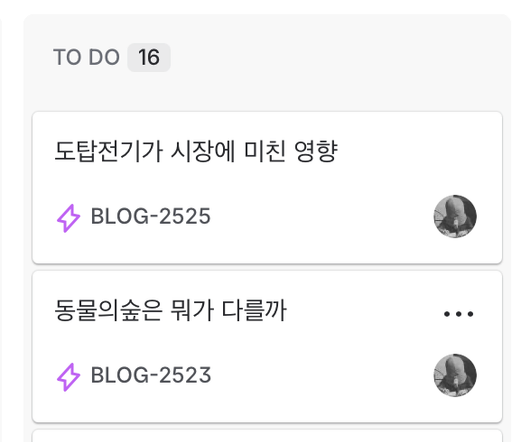Click the TO DO column title
Viewport: 521px width, 442px height.
[x=86, y=57]
